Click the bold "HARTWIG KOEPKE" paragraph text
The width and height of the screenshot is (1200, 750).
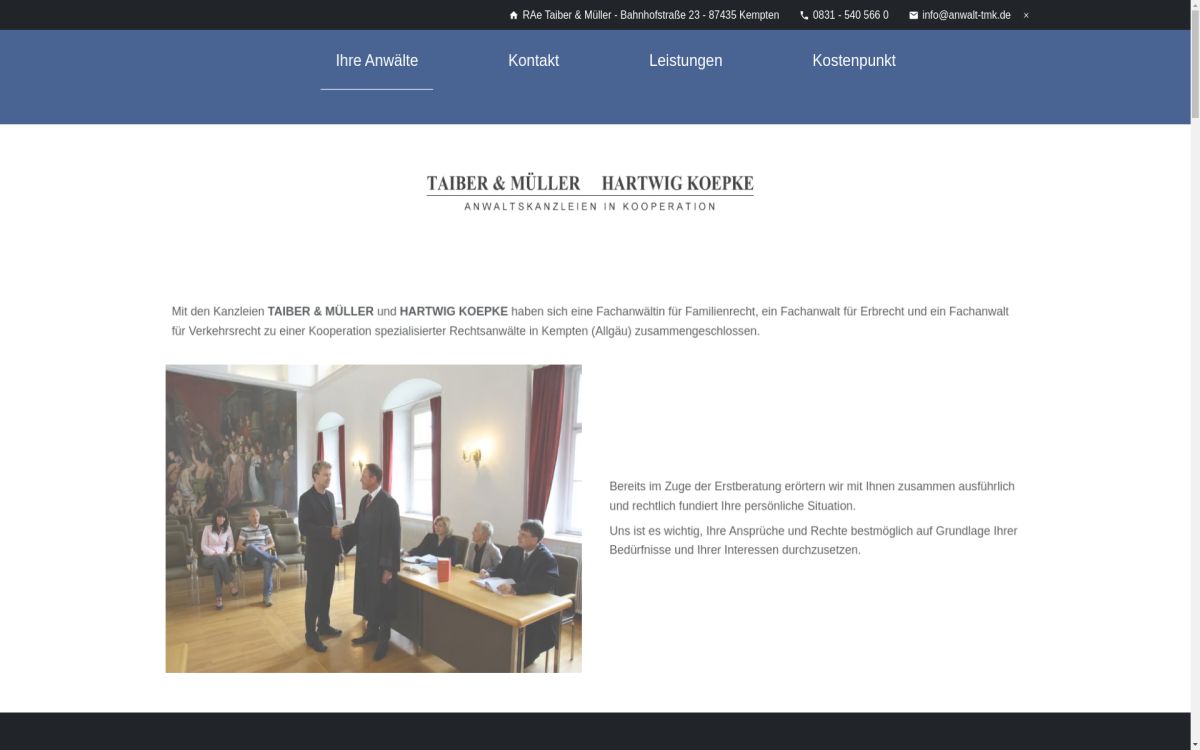pos(454,311)
